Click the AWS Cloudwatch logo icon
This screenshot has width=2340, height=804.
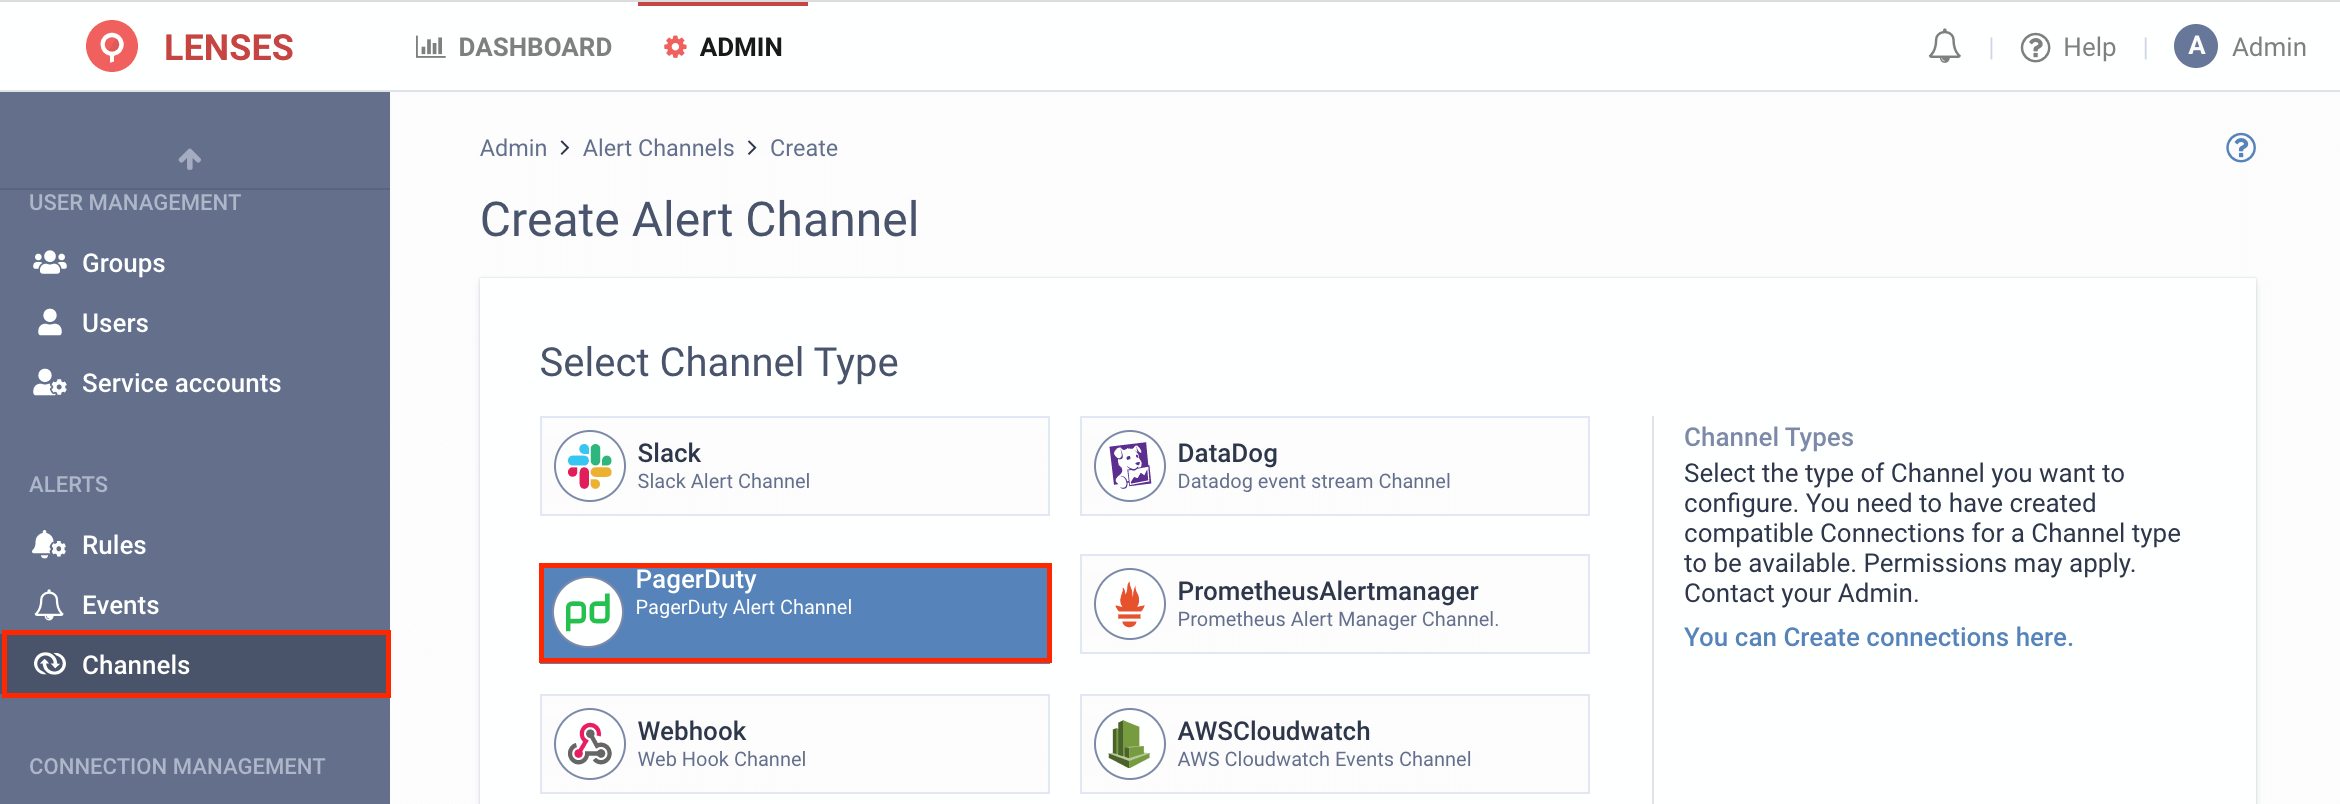1130,744
